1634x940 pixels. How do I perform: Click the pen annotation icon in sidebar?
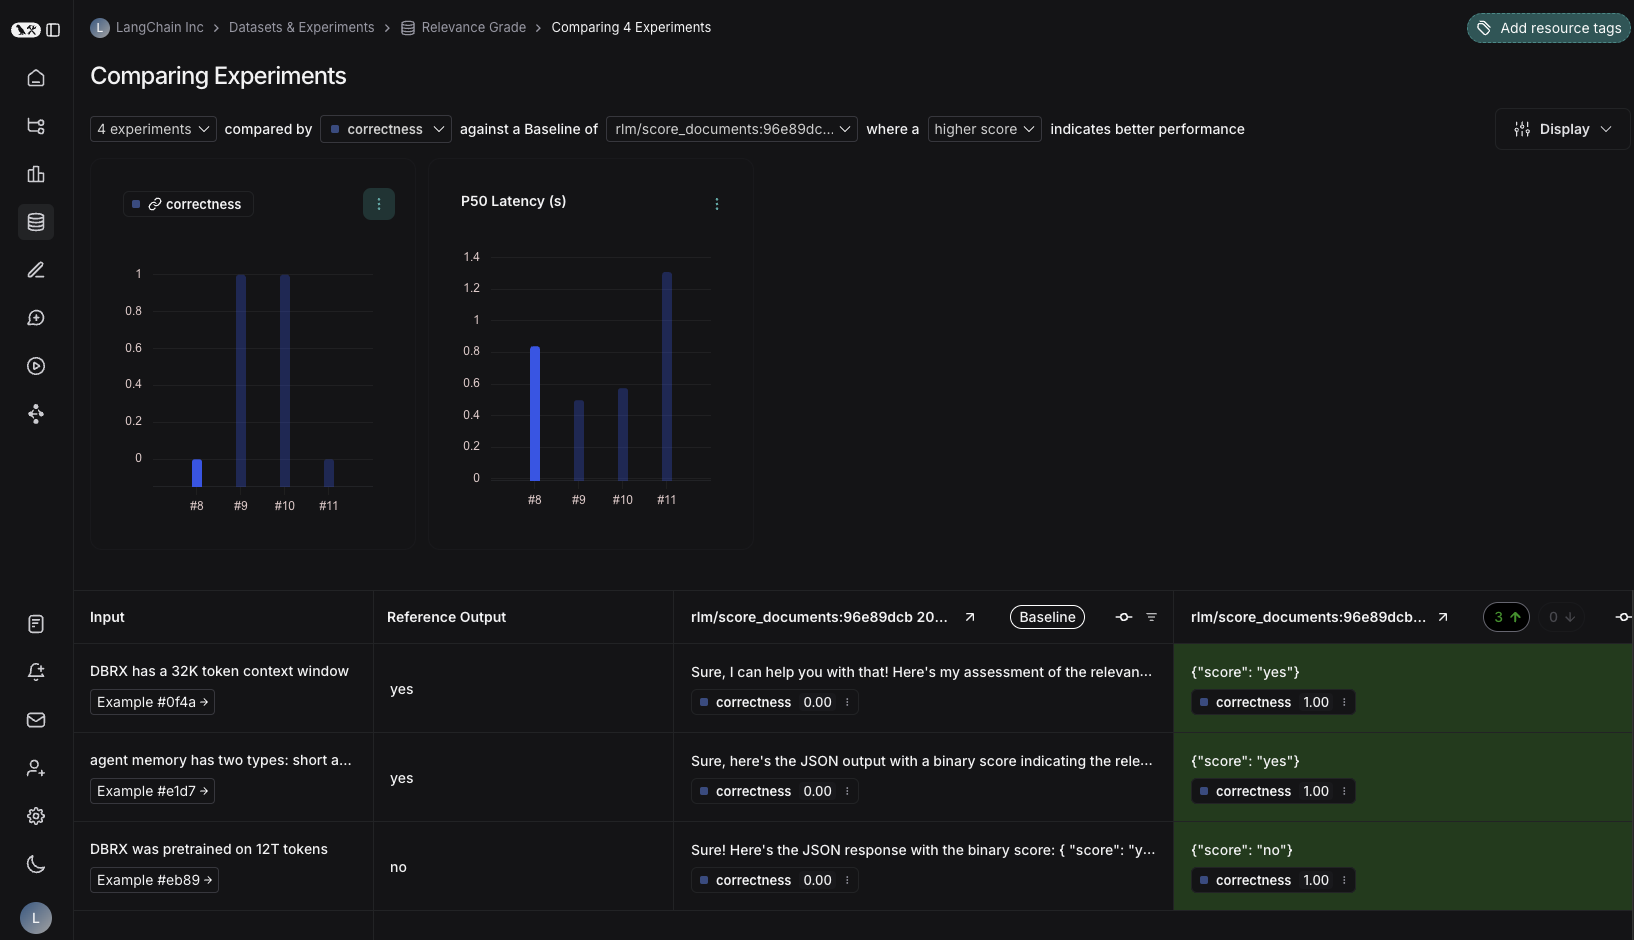coord(36,270)
